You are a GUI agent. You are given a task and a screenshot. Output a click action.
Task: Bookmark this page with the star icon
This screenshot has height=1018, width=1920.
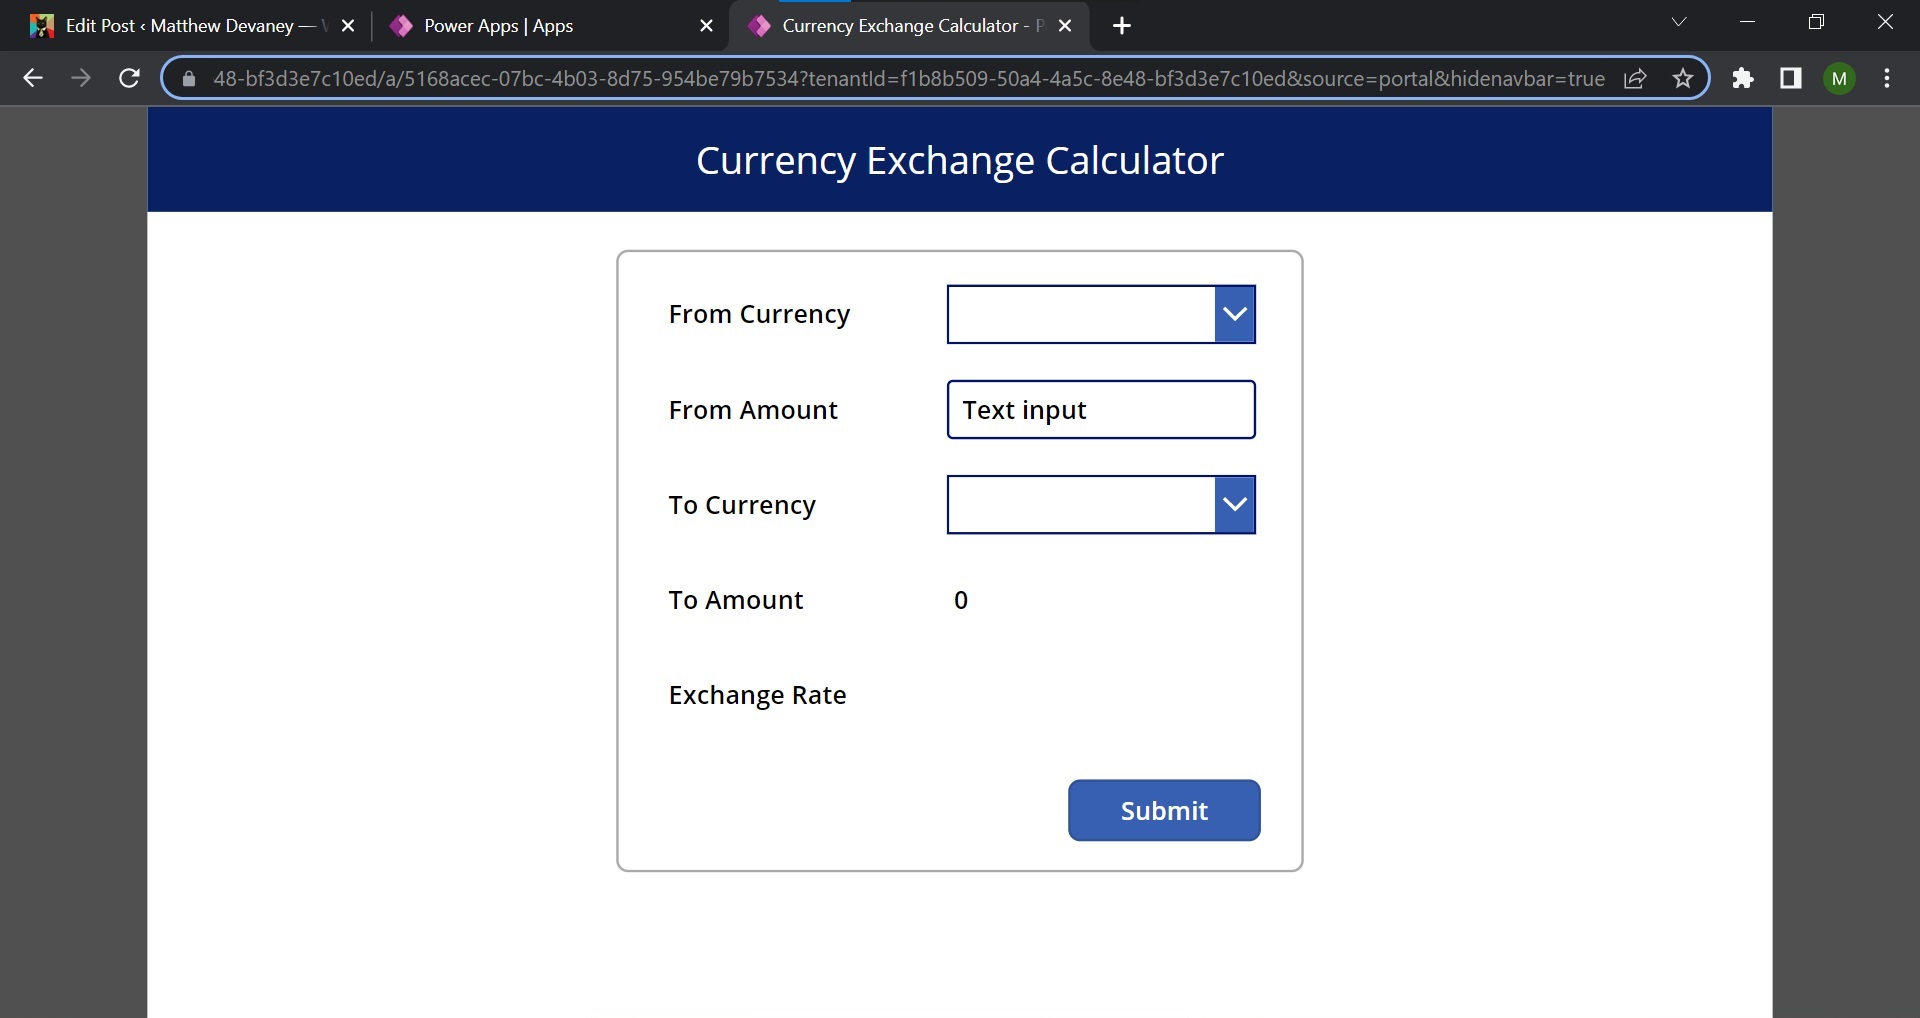(1683, 78)
